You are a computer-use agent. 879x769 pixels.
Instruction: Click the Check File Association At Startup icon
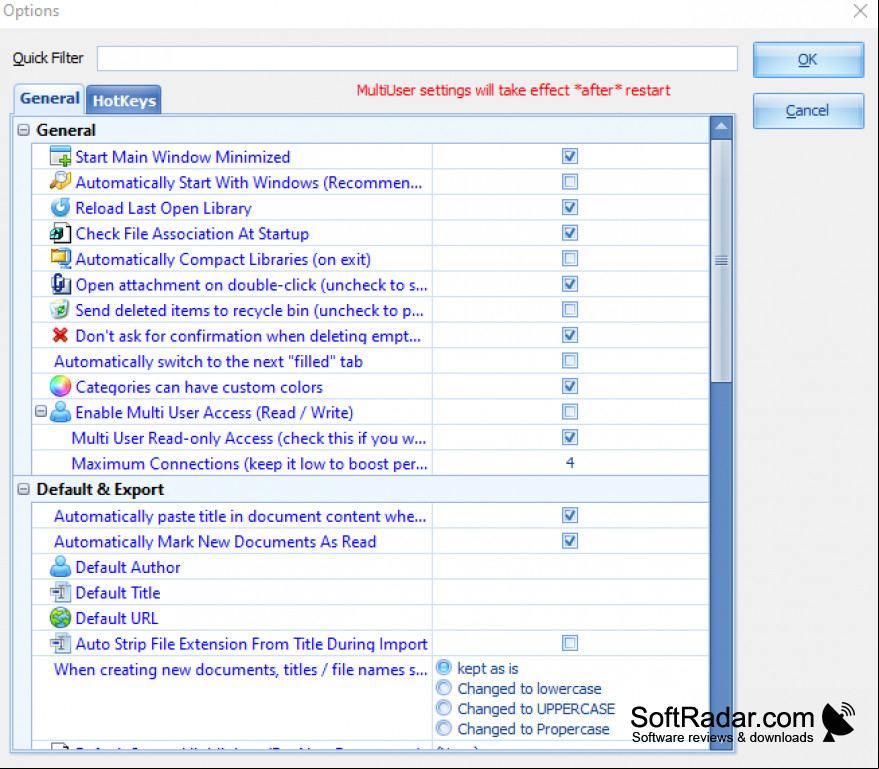(x=60, y=233)
